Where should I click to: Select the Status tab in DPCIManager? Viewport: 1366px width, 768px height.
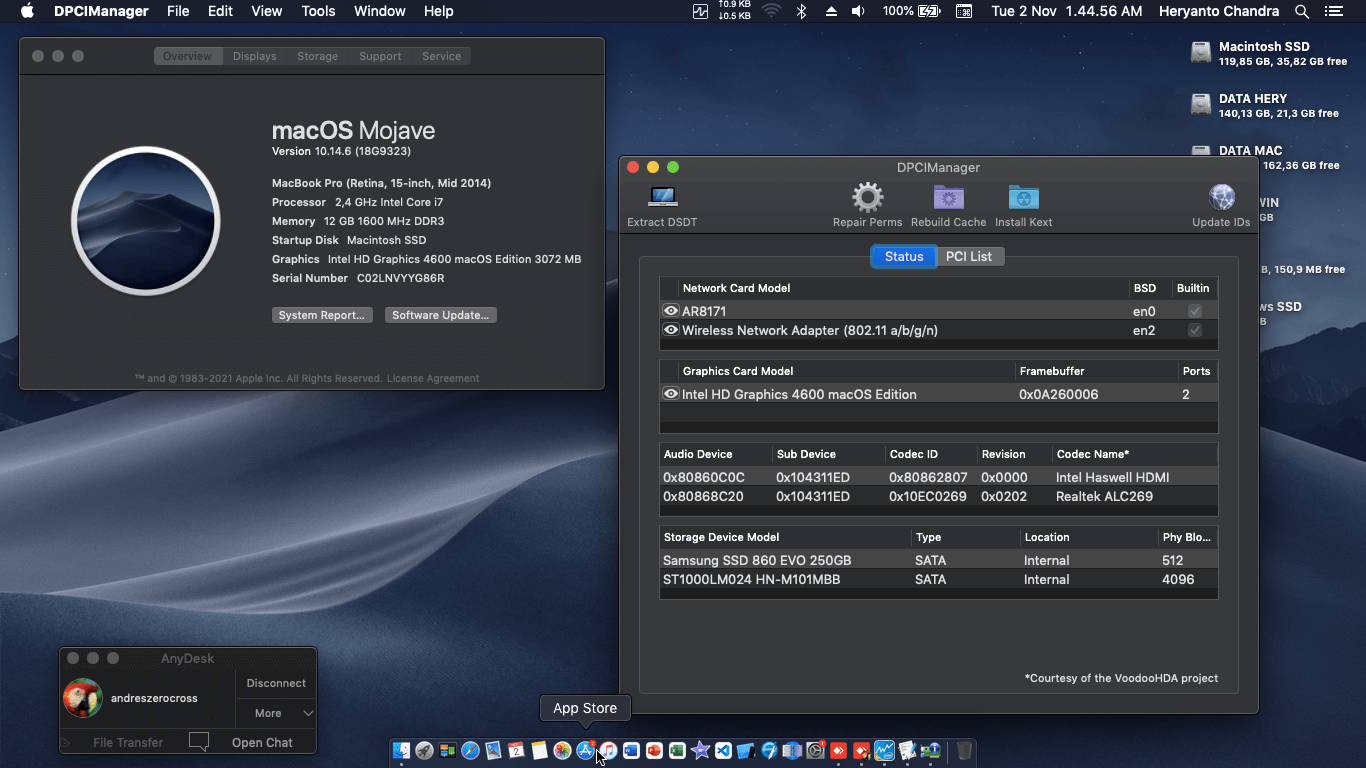pyautogui.click(x=904, y=256)
